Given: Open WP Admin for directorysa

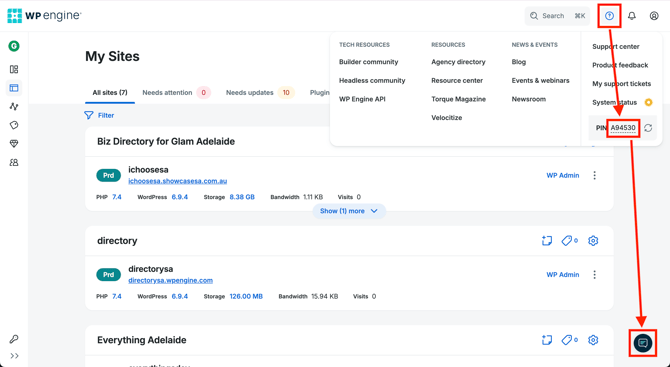Looking at the screenshot, I should point(563,275).
